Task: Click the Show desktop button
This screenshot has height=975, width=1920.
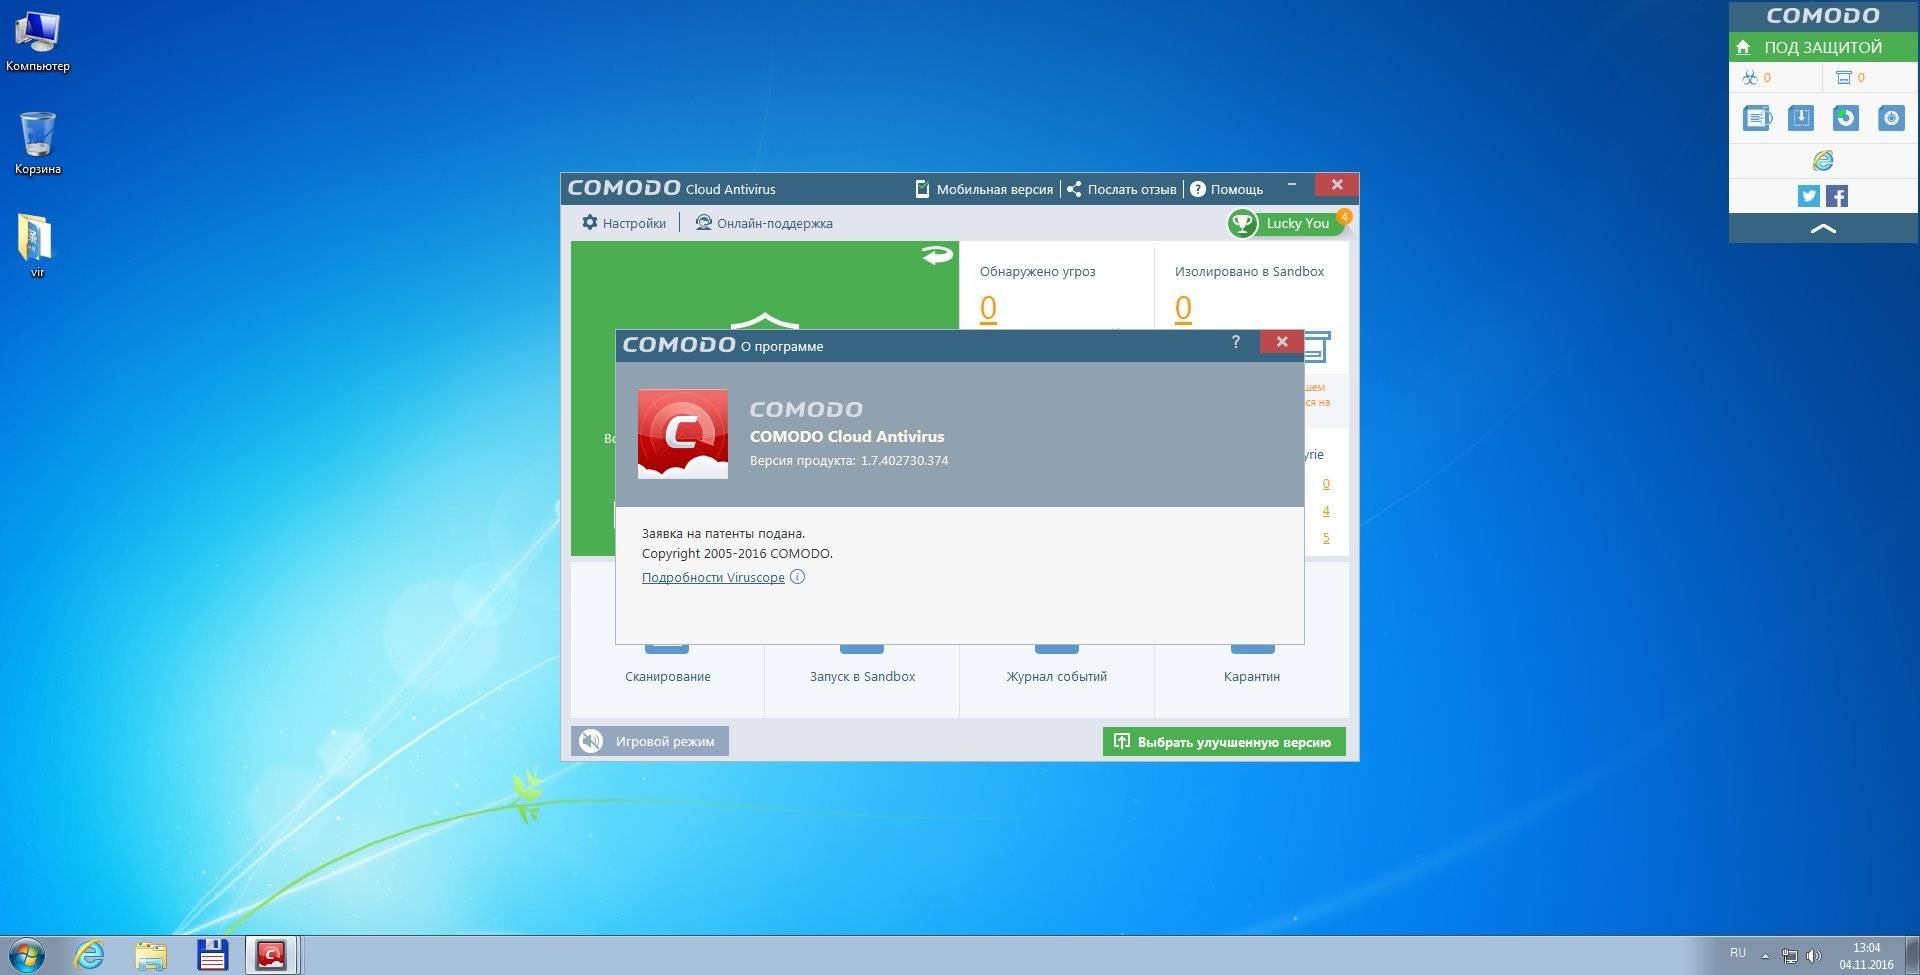Action: pos(1912,955)
